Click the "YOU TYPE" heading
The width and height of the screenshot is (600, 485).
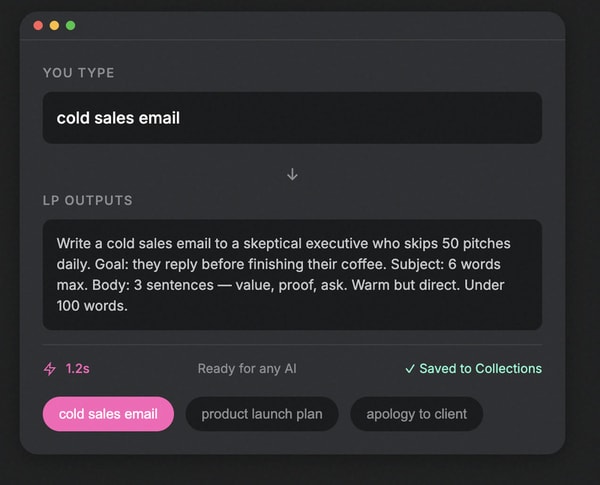[79, 73]
